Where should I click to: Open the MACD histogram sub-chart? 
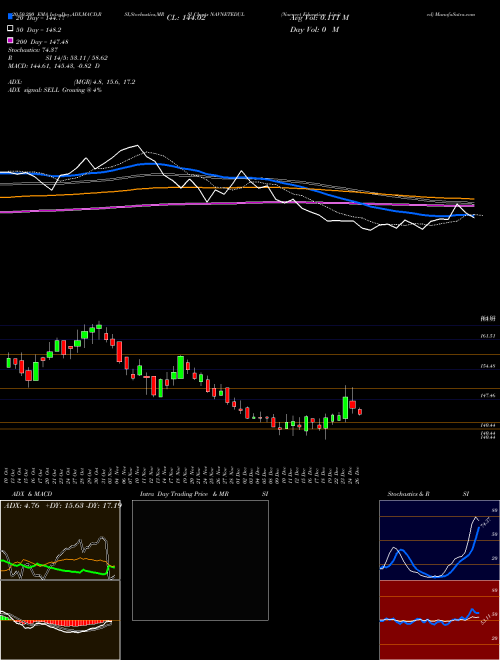click(x=60, y=620)
